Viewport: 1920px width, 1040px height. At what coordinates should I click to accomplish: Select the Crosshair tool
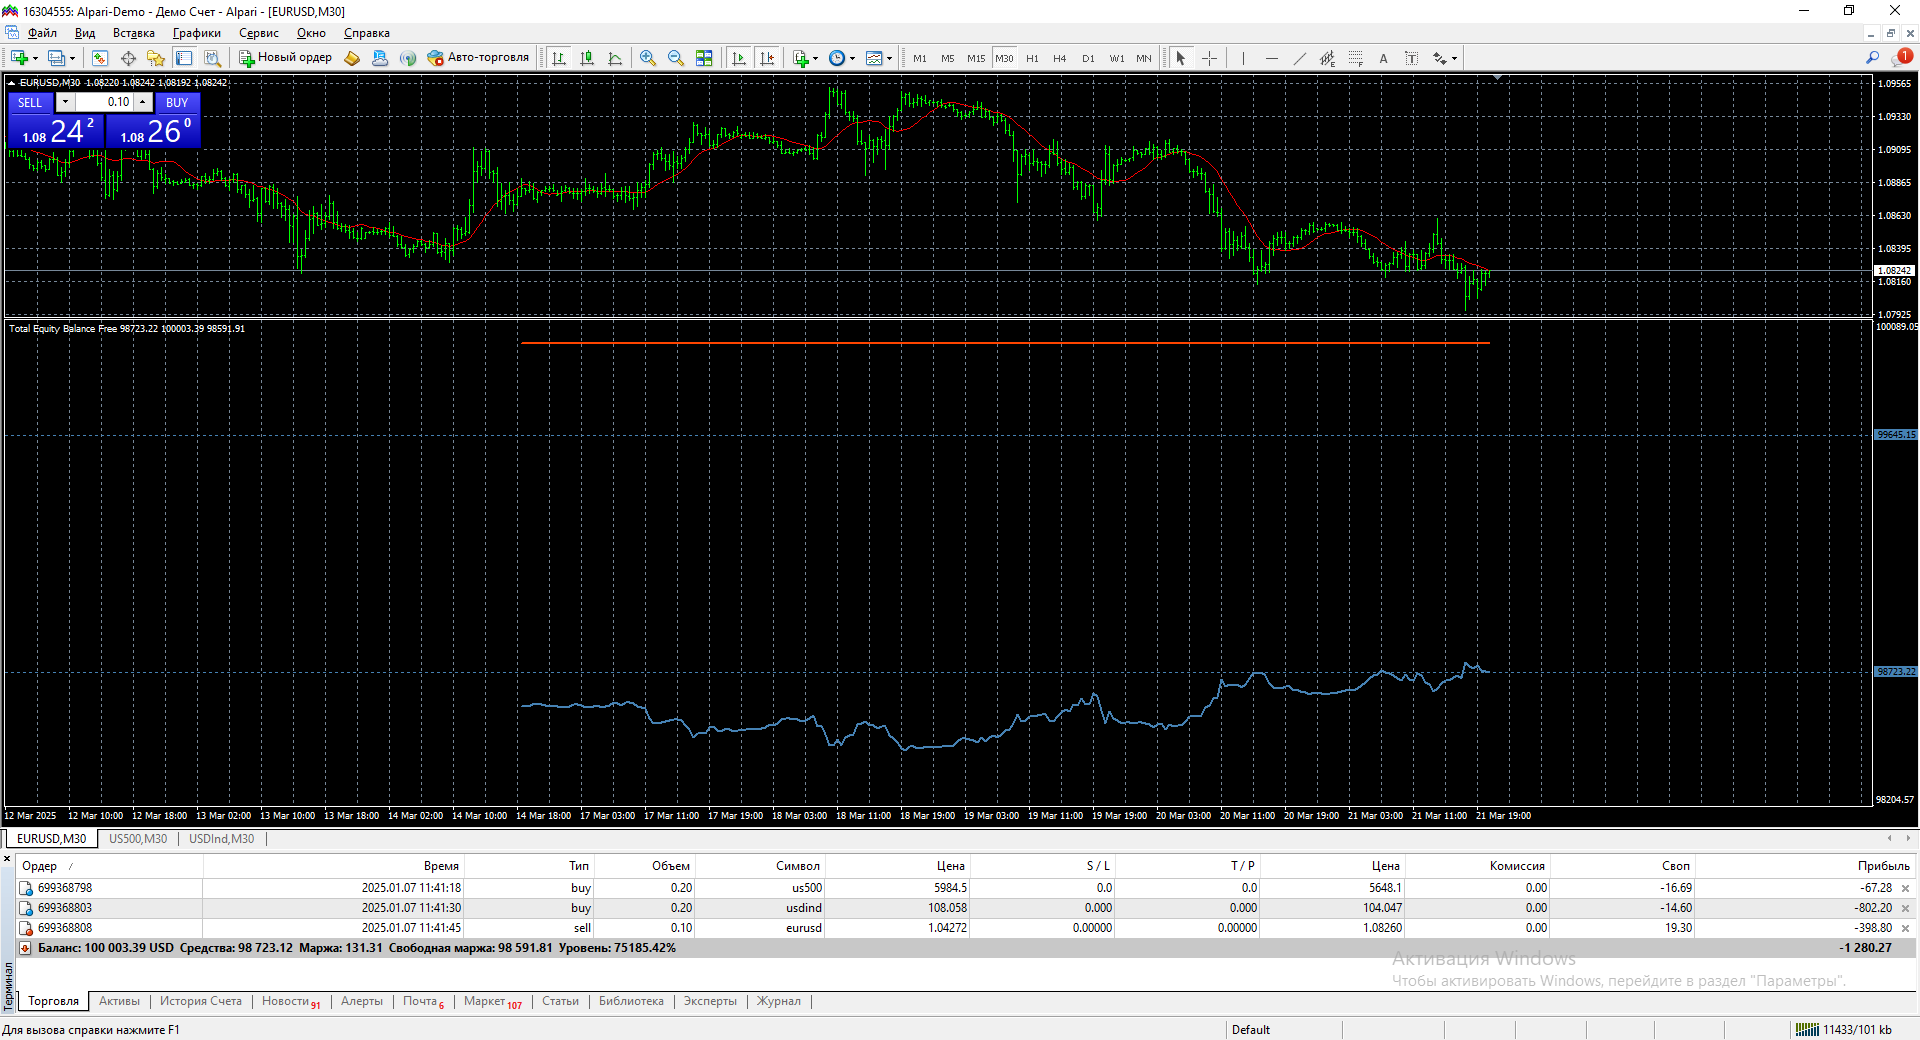1209,58
